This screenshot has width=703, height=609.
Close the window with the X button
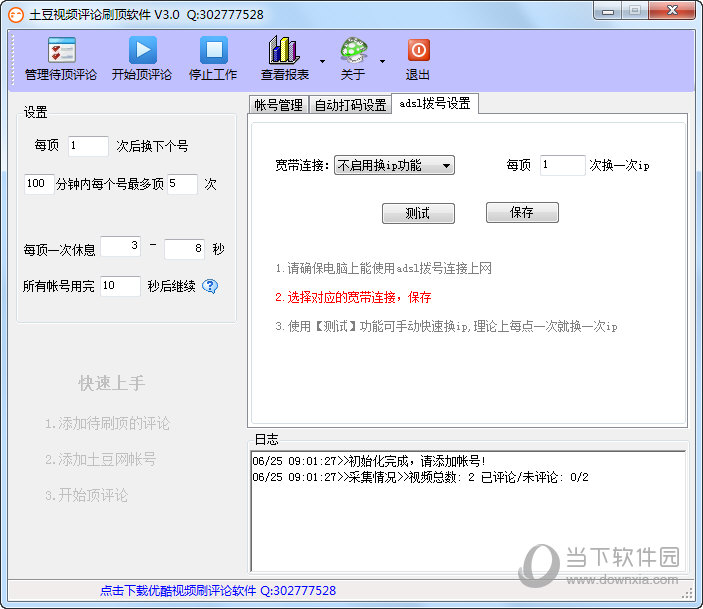[672, 10]
